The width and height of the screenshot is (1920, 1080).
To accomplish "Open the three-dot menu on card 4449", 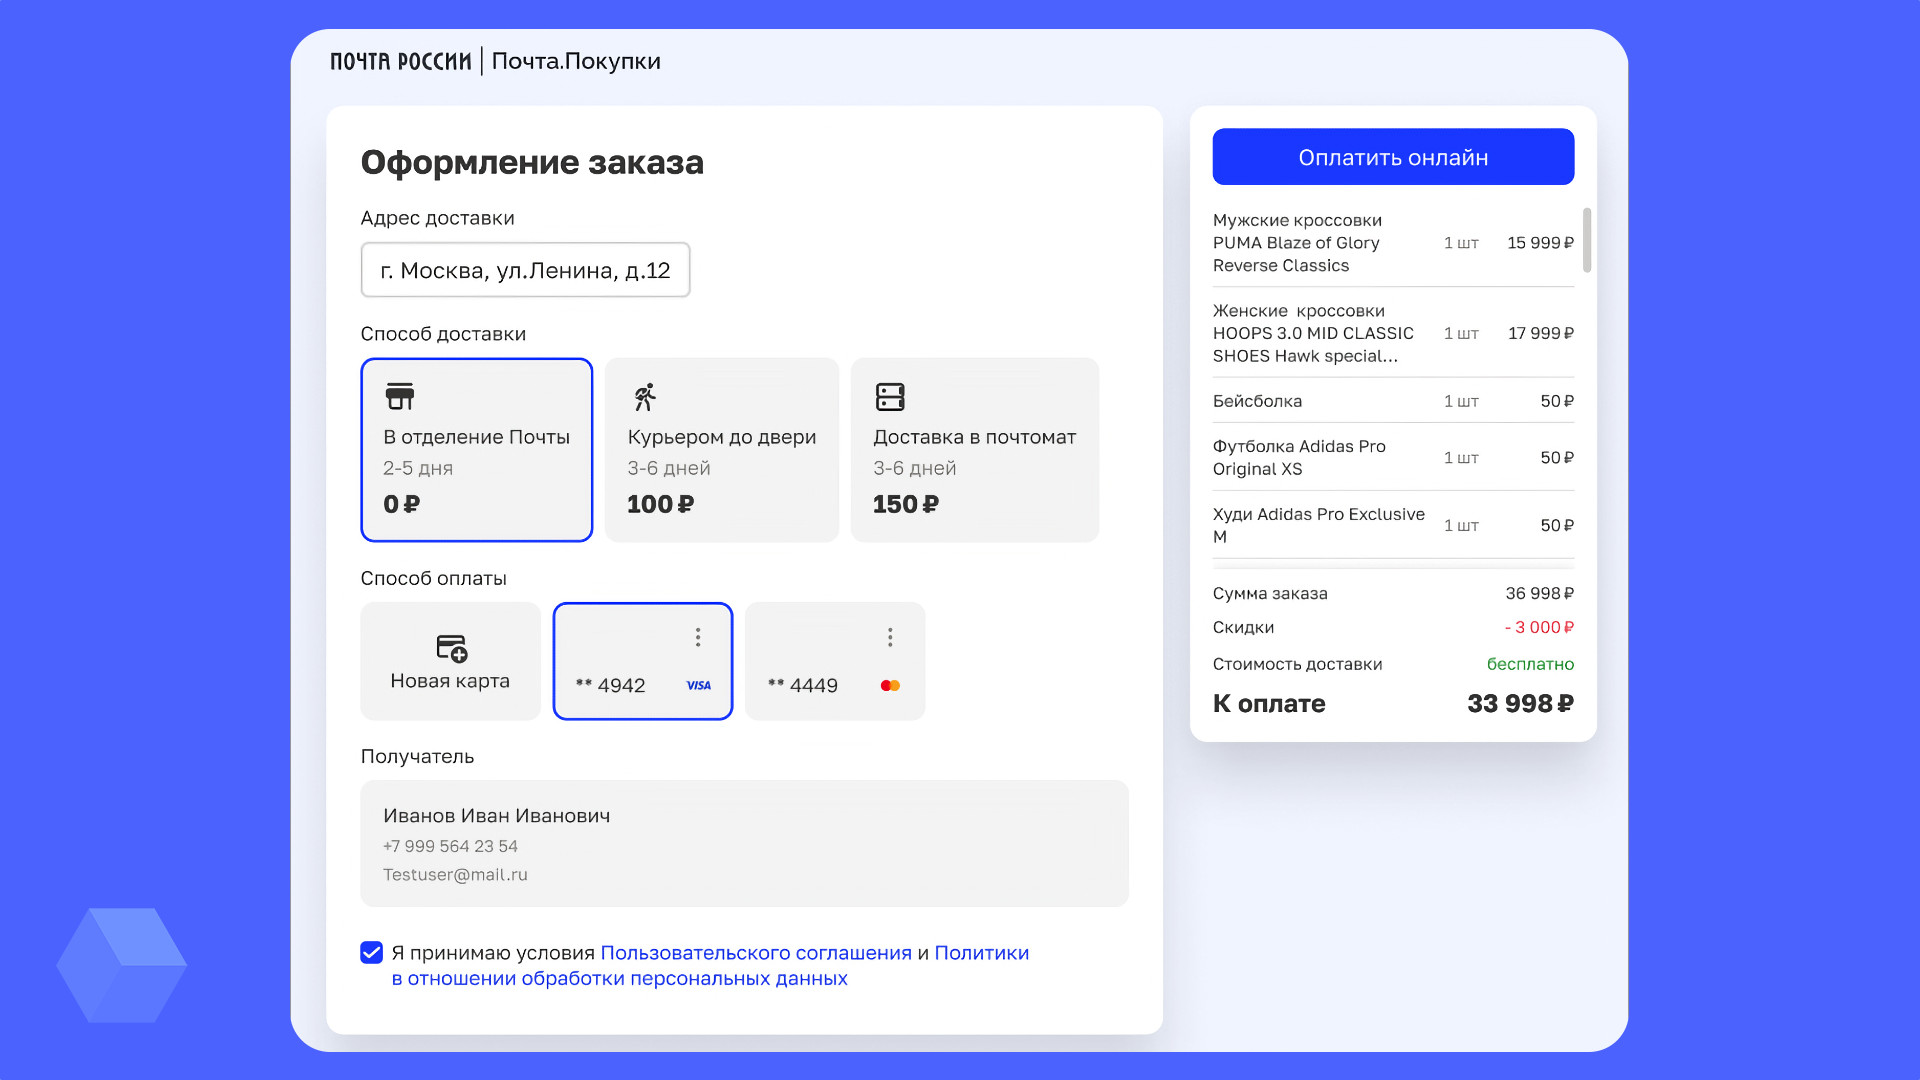I will tap(890, 637).
